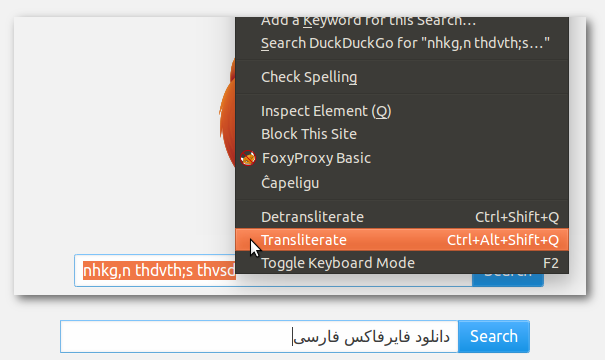Click the blue Search button beside Persian text
This screenshot has width=605, height=360.
pyautogui.click(x=493, y=336)
